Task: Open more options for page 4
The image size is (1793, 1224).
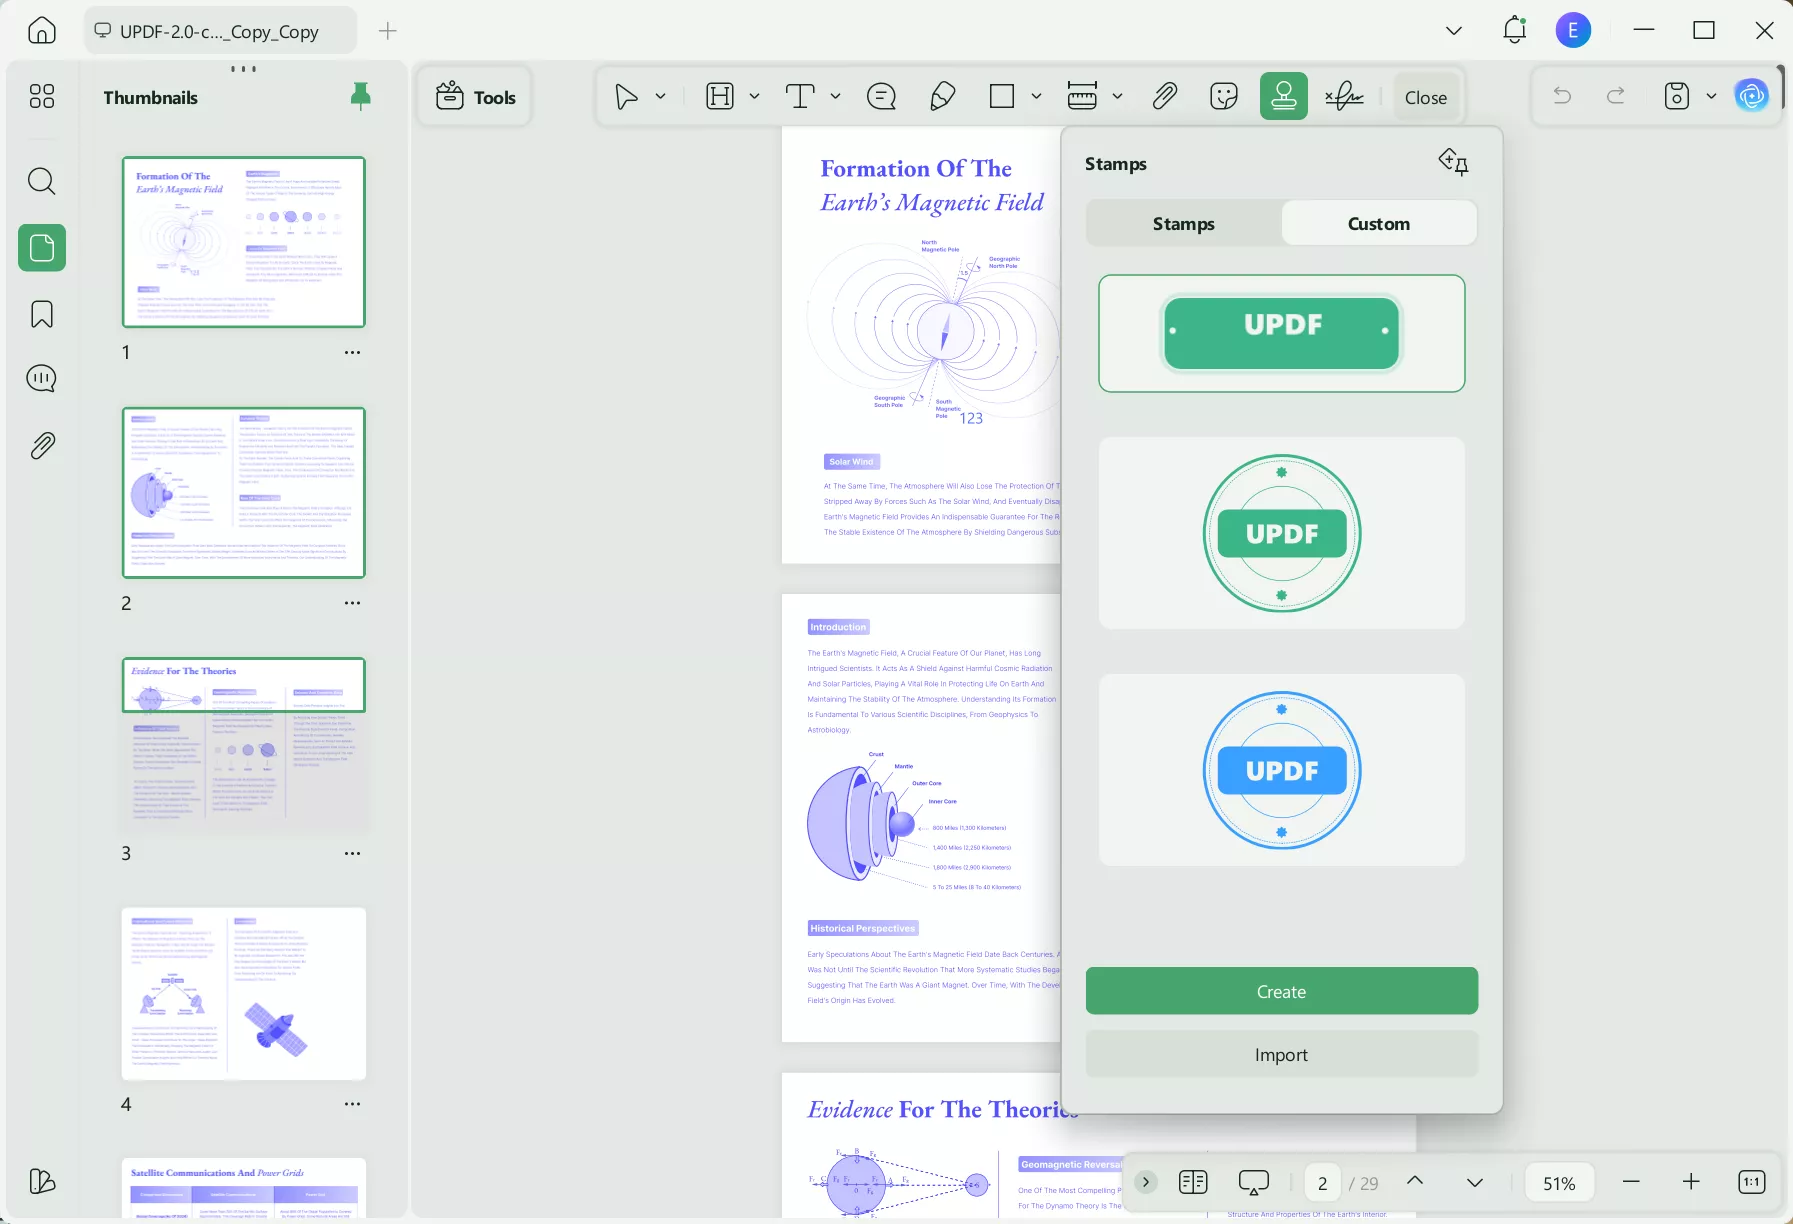Action: [352, 1104]
